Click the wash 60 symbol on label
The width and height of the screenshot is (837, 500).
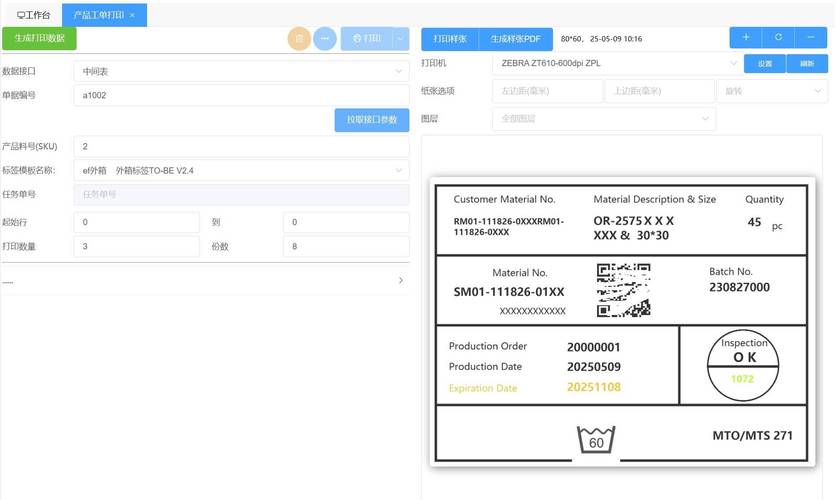click(x=596, y=440)
